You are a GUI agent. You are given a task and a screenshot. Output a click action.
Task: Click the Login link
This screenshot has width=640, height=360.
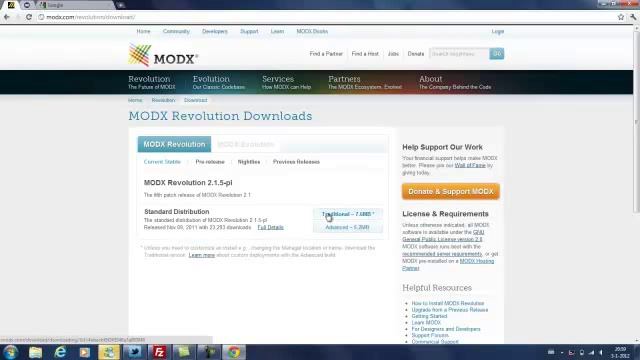498,31
